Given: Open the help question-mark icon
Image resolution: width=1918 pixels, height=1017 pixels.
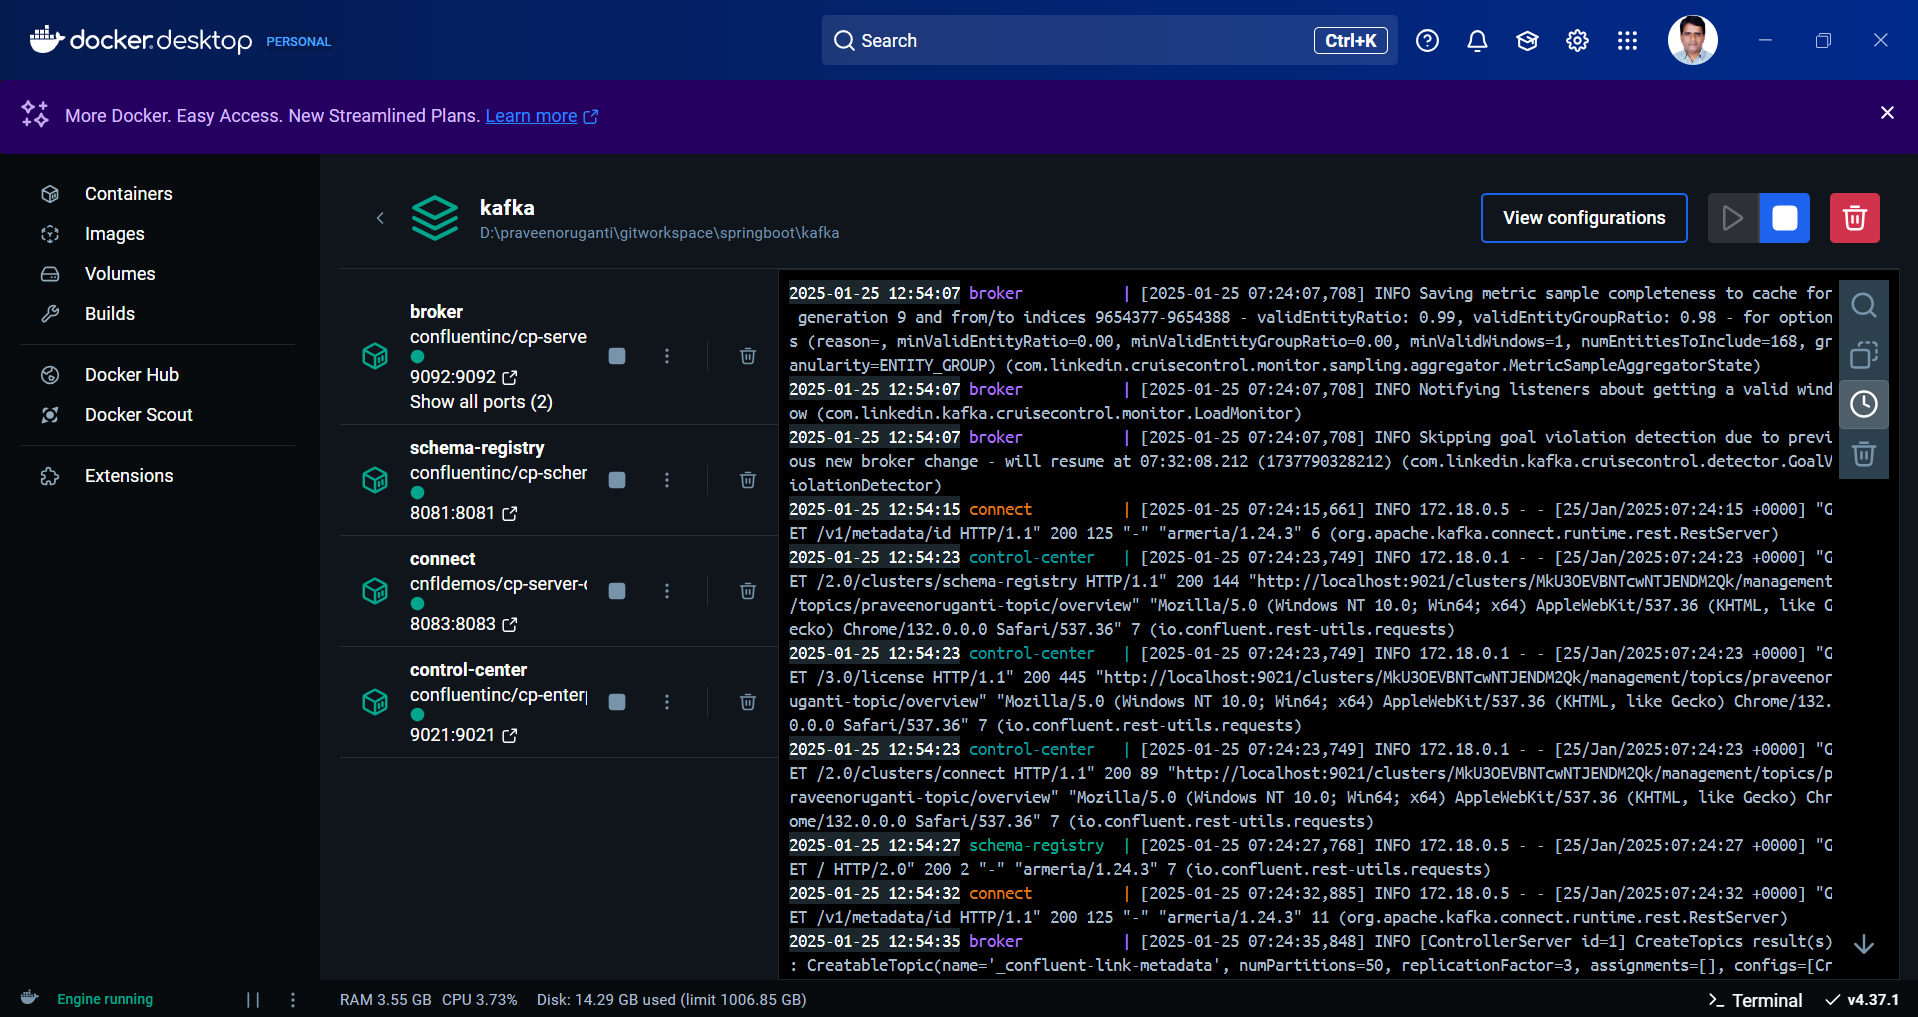Looking at the screenshot, I should (x=1427, y=41).
